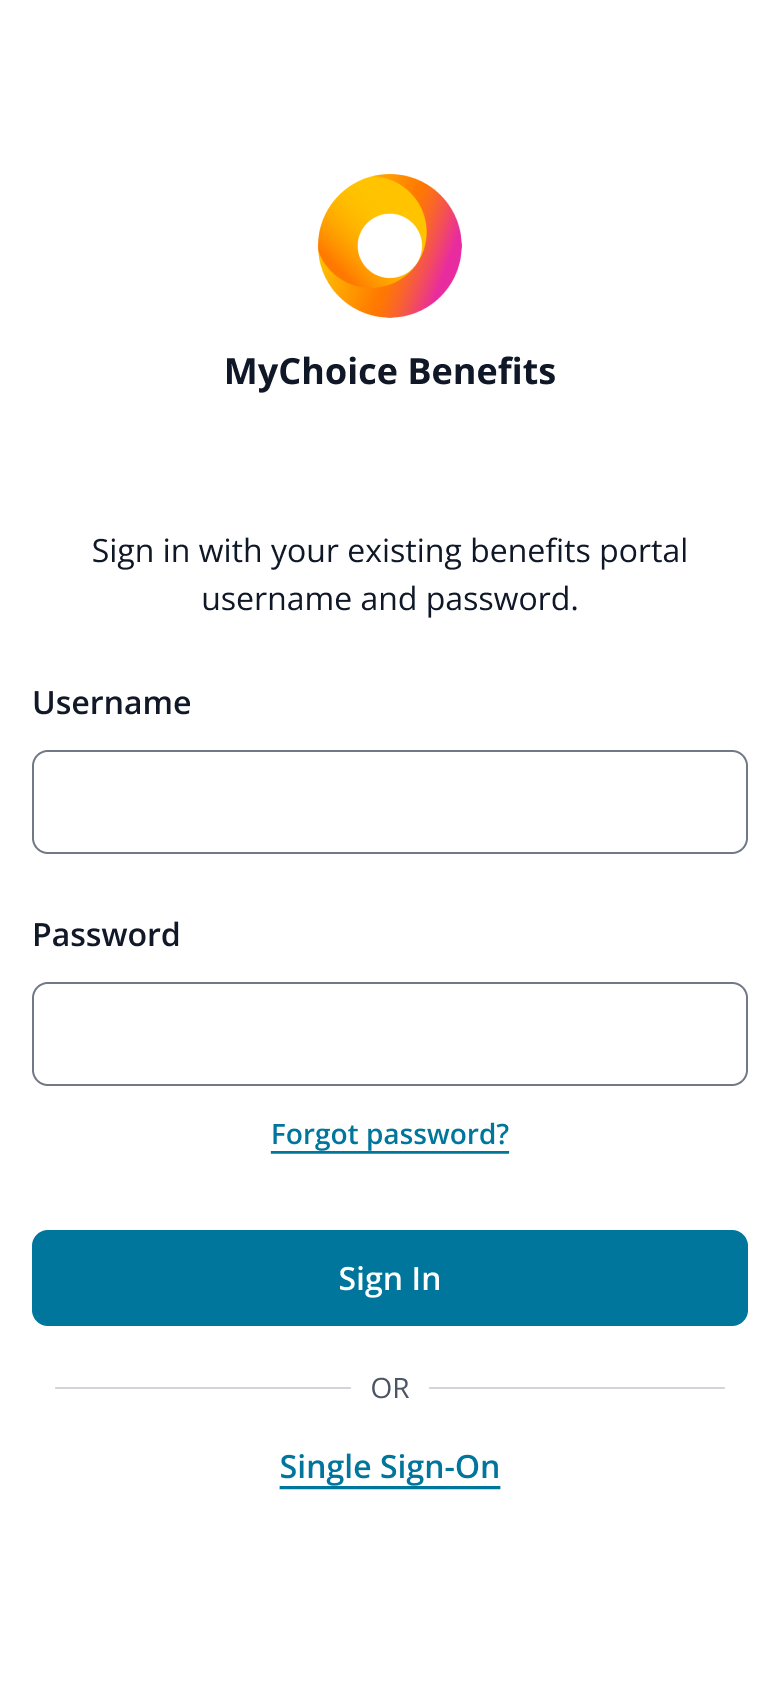Screen dimensions: 780x1688
Task: Start password recovery via Forgot password?
Action: coord(390,1134)
